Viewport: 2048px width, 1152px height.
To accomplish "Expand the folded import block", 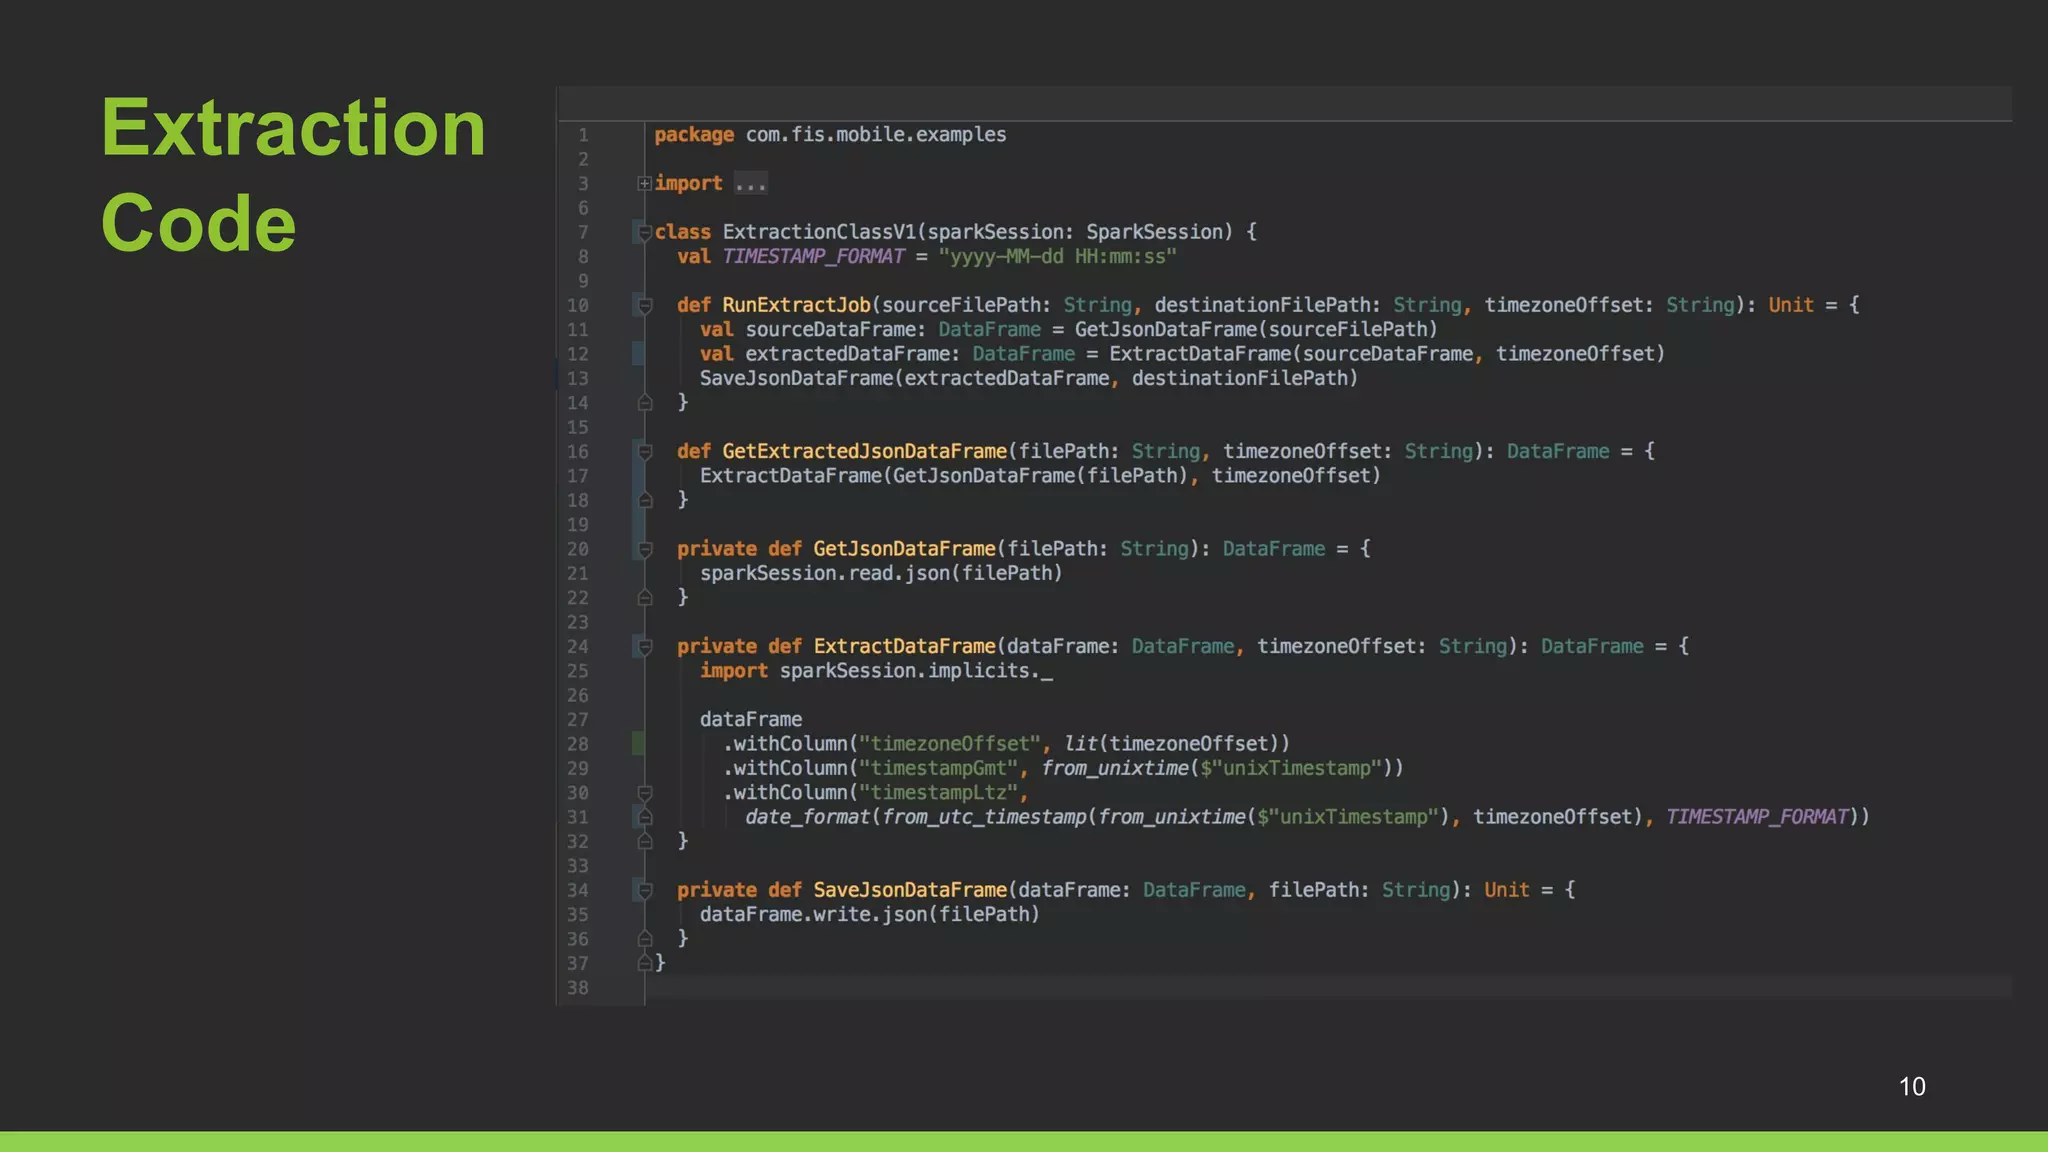I will 644,183.
